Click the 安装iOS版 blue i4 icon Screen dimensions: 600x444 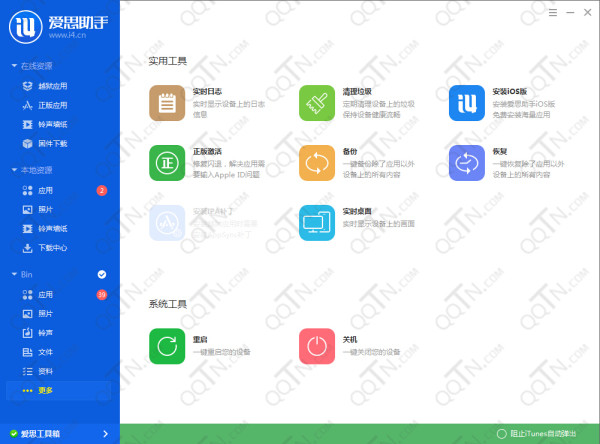pos(467,103)
